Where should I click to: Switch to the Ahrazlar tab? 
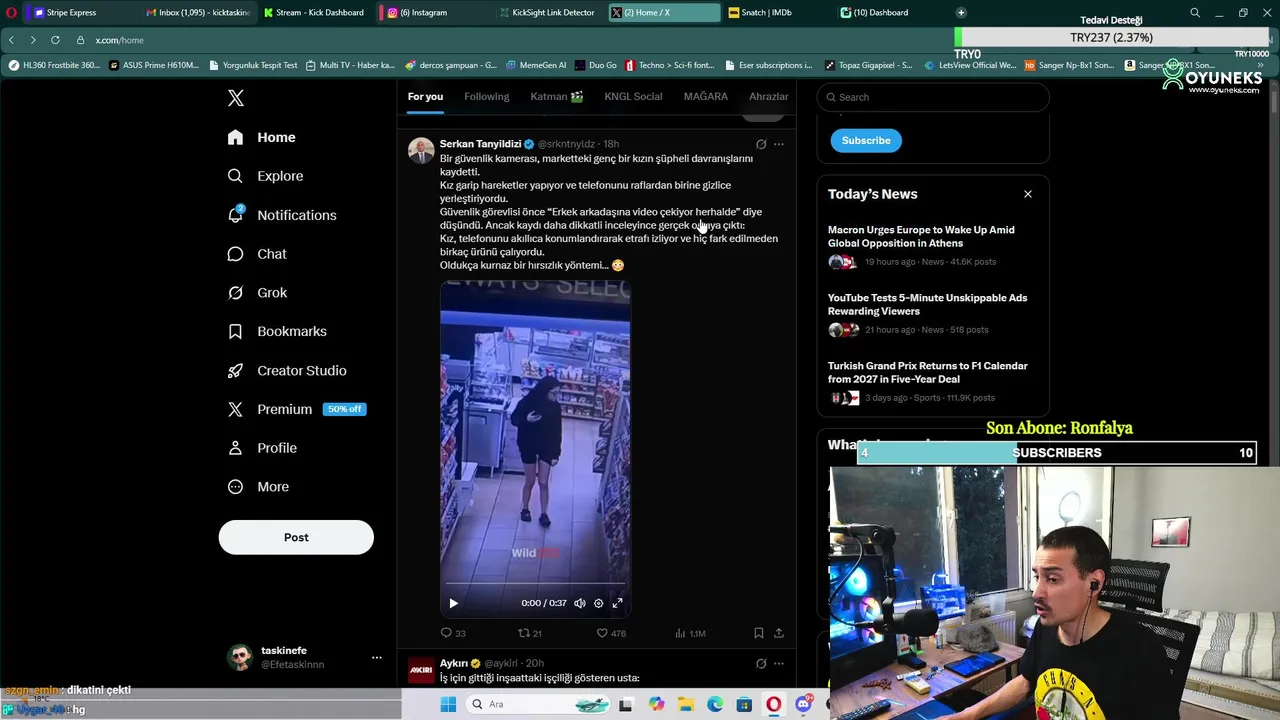click(x=769, y=97)
